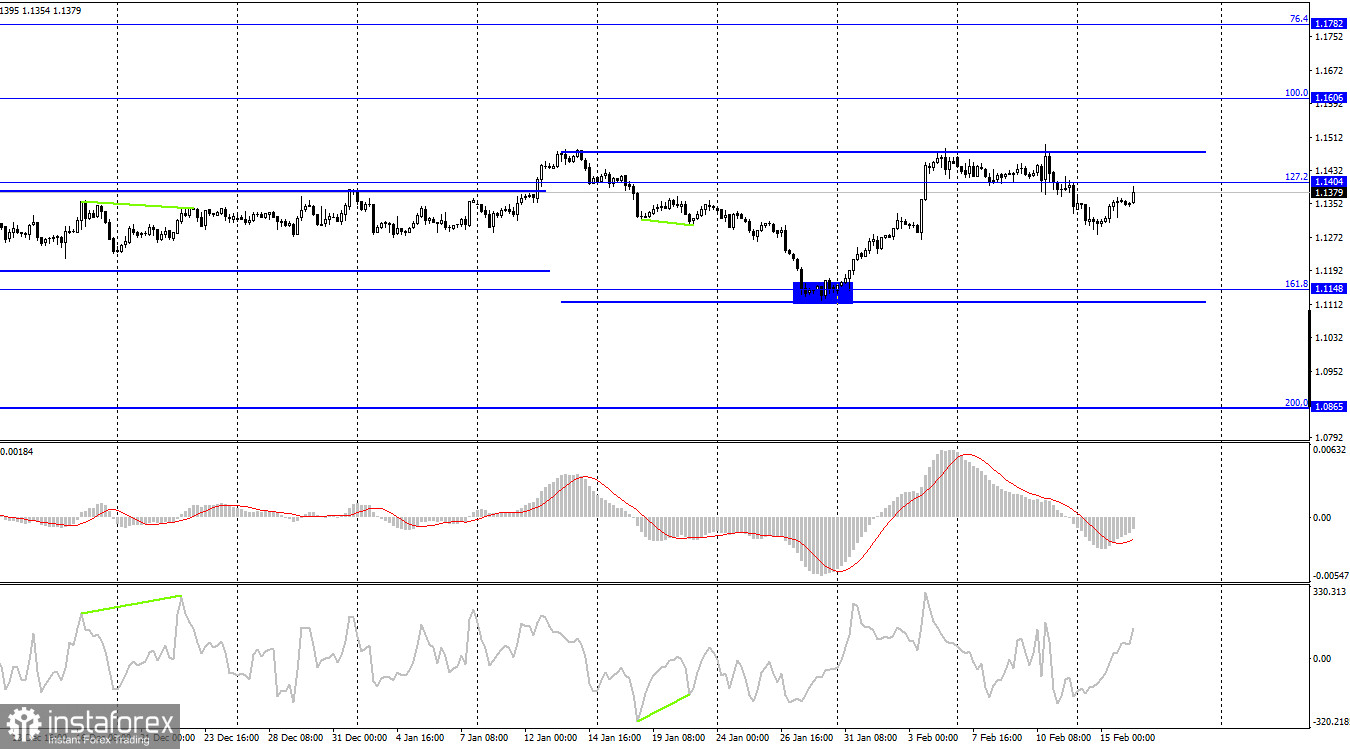The image size is (1350, 749).
Task: Click the OHLC readout ending in 1.1379
Action: point(41,11)
